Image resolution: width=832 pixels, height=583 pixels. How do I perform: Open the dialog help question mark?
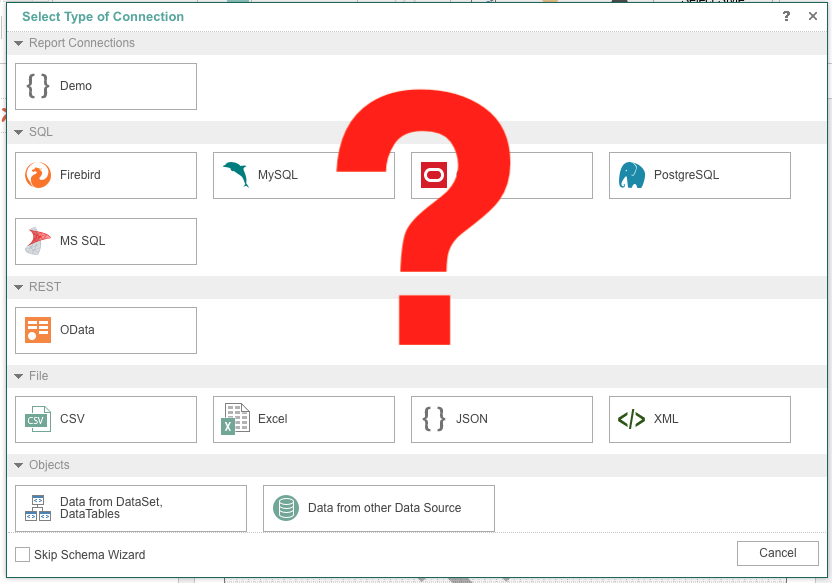pyautogui.click(x=787, y=17)
